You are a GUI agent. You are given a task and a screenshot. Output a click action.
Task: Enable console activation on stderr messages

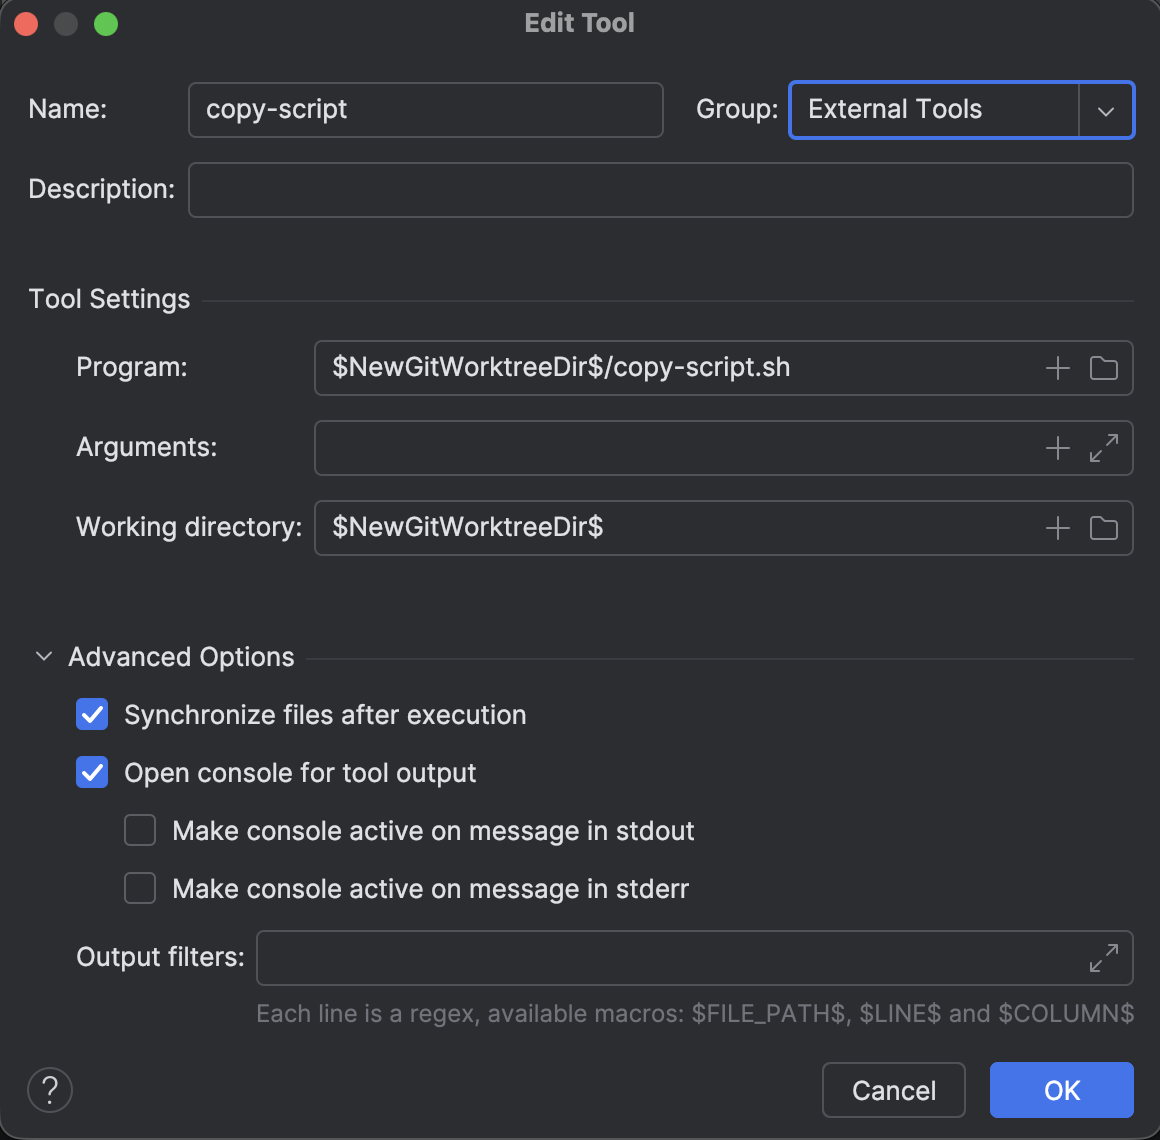point(140,888)
